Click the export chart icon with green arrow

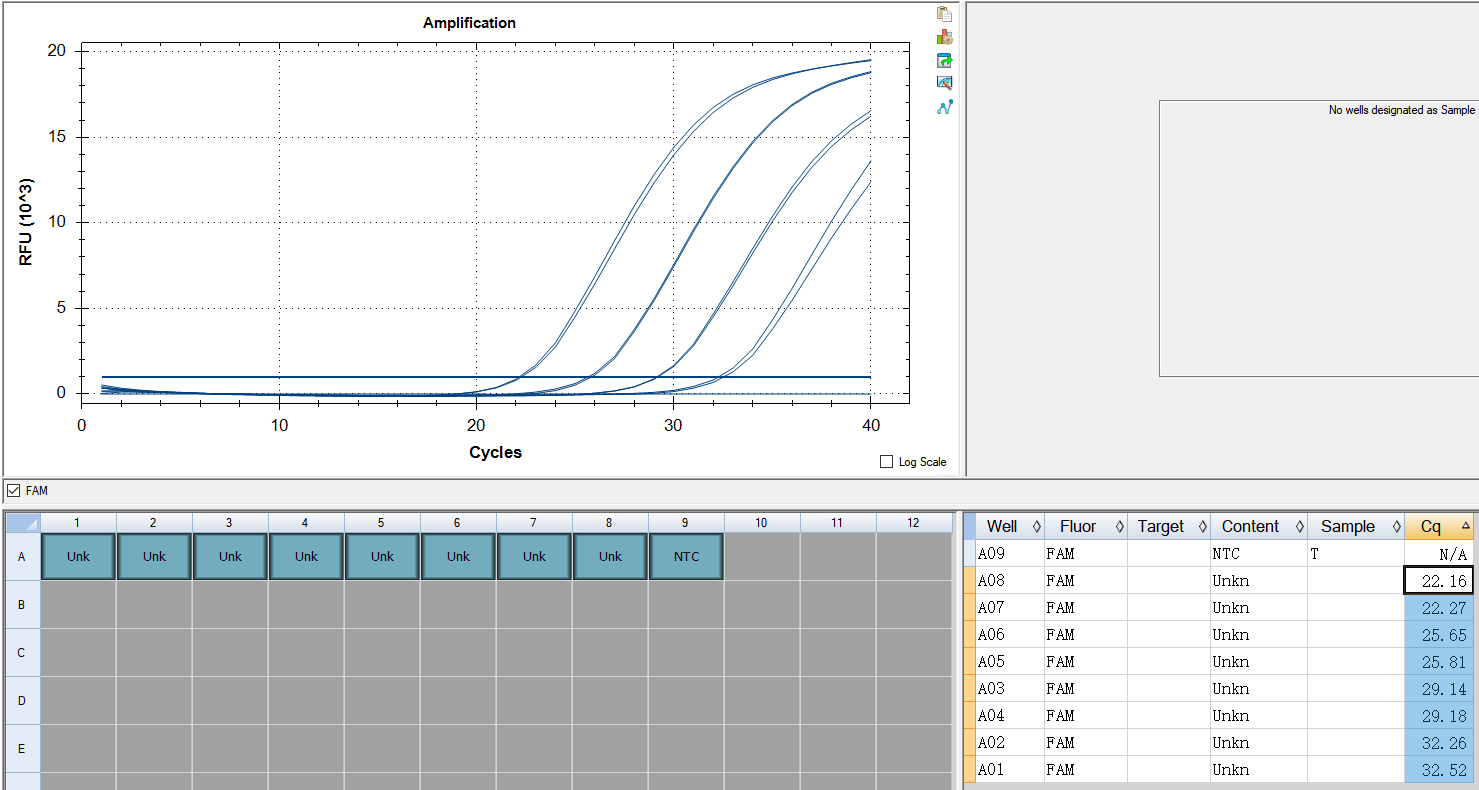(x=944, y=60)
